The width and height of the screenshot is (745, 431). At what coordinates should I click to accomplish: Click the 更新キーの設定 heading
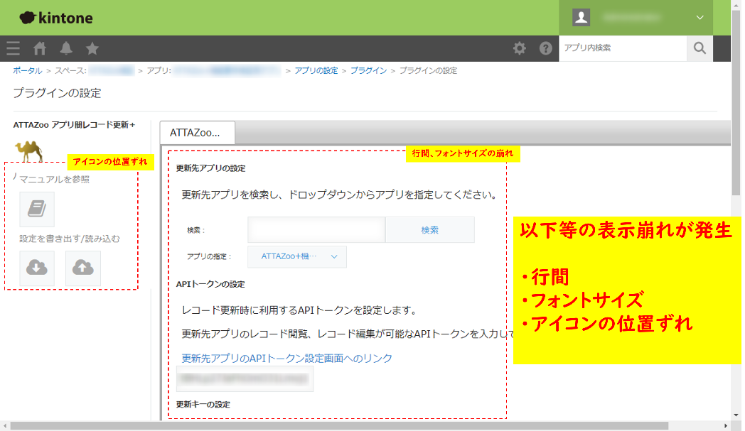tap(203, 404)
